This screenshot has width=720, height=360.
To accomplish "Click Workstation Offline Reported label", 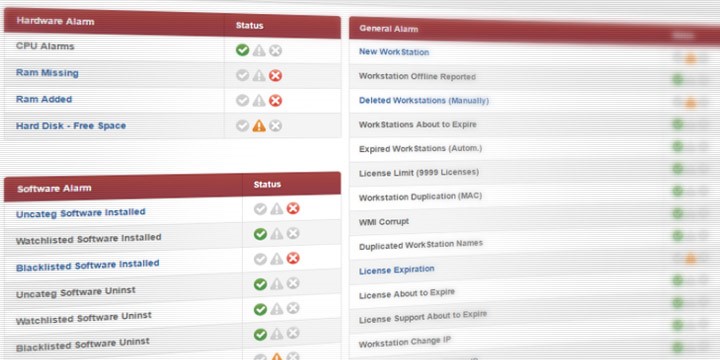I will pyautogui.click(x=417, y=76).
